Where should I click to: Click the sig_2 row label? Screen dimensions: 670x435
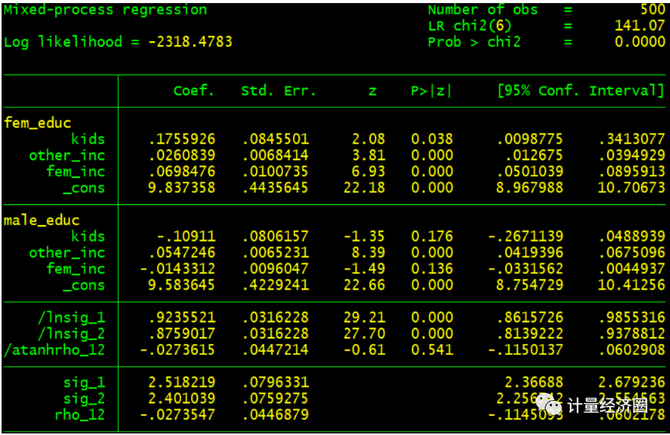tap(84, 399)
